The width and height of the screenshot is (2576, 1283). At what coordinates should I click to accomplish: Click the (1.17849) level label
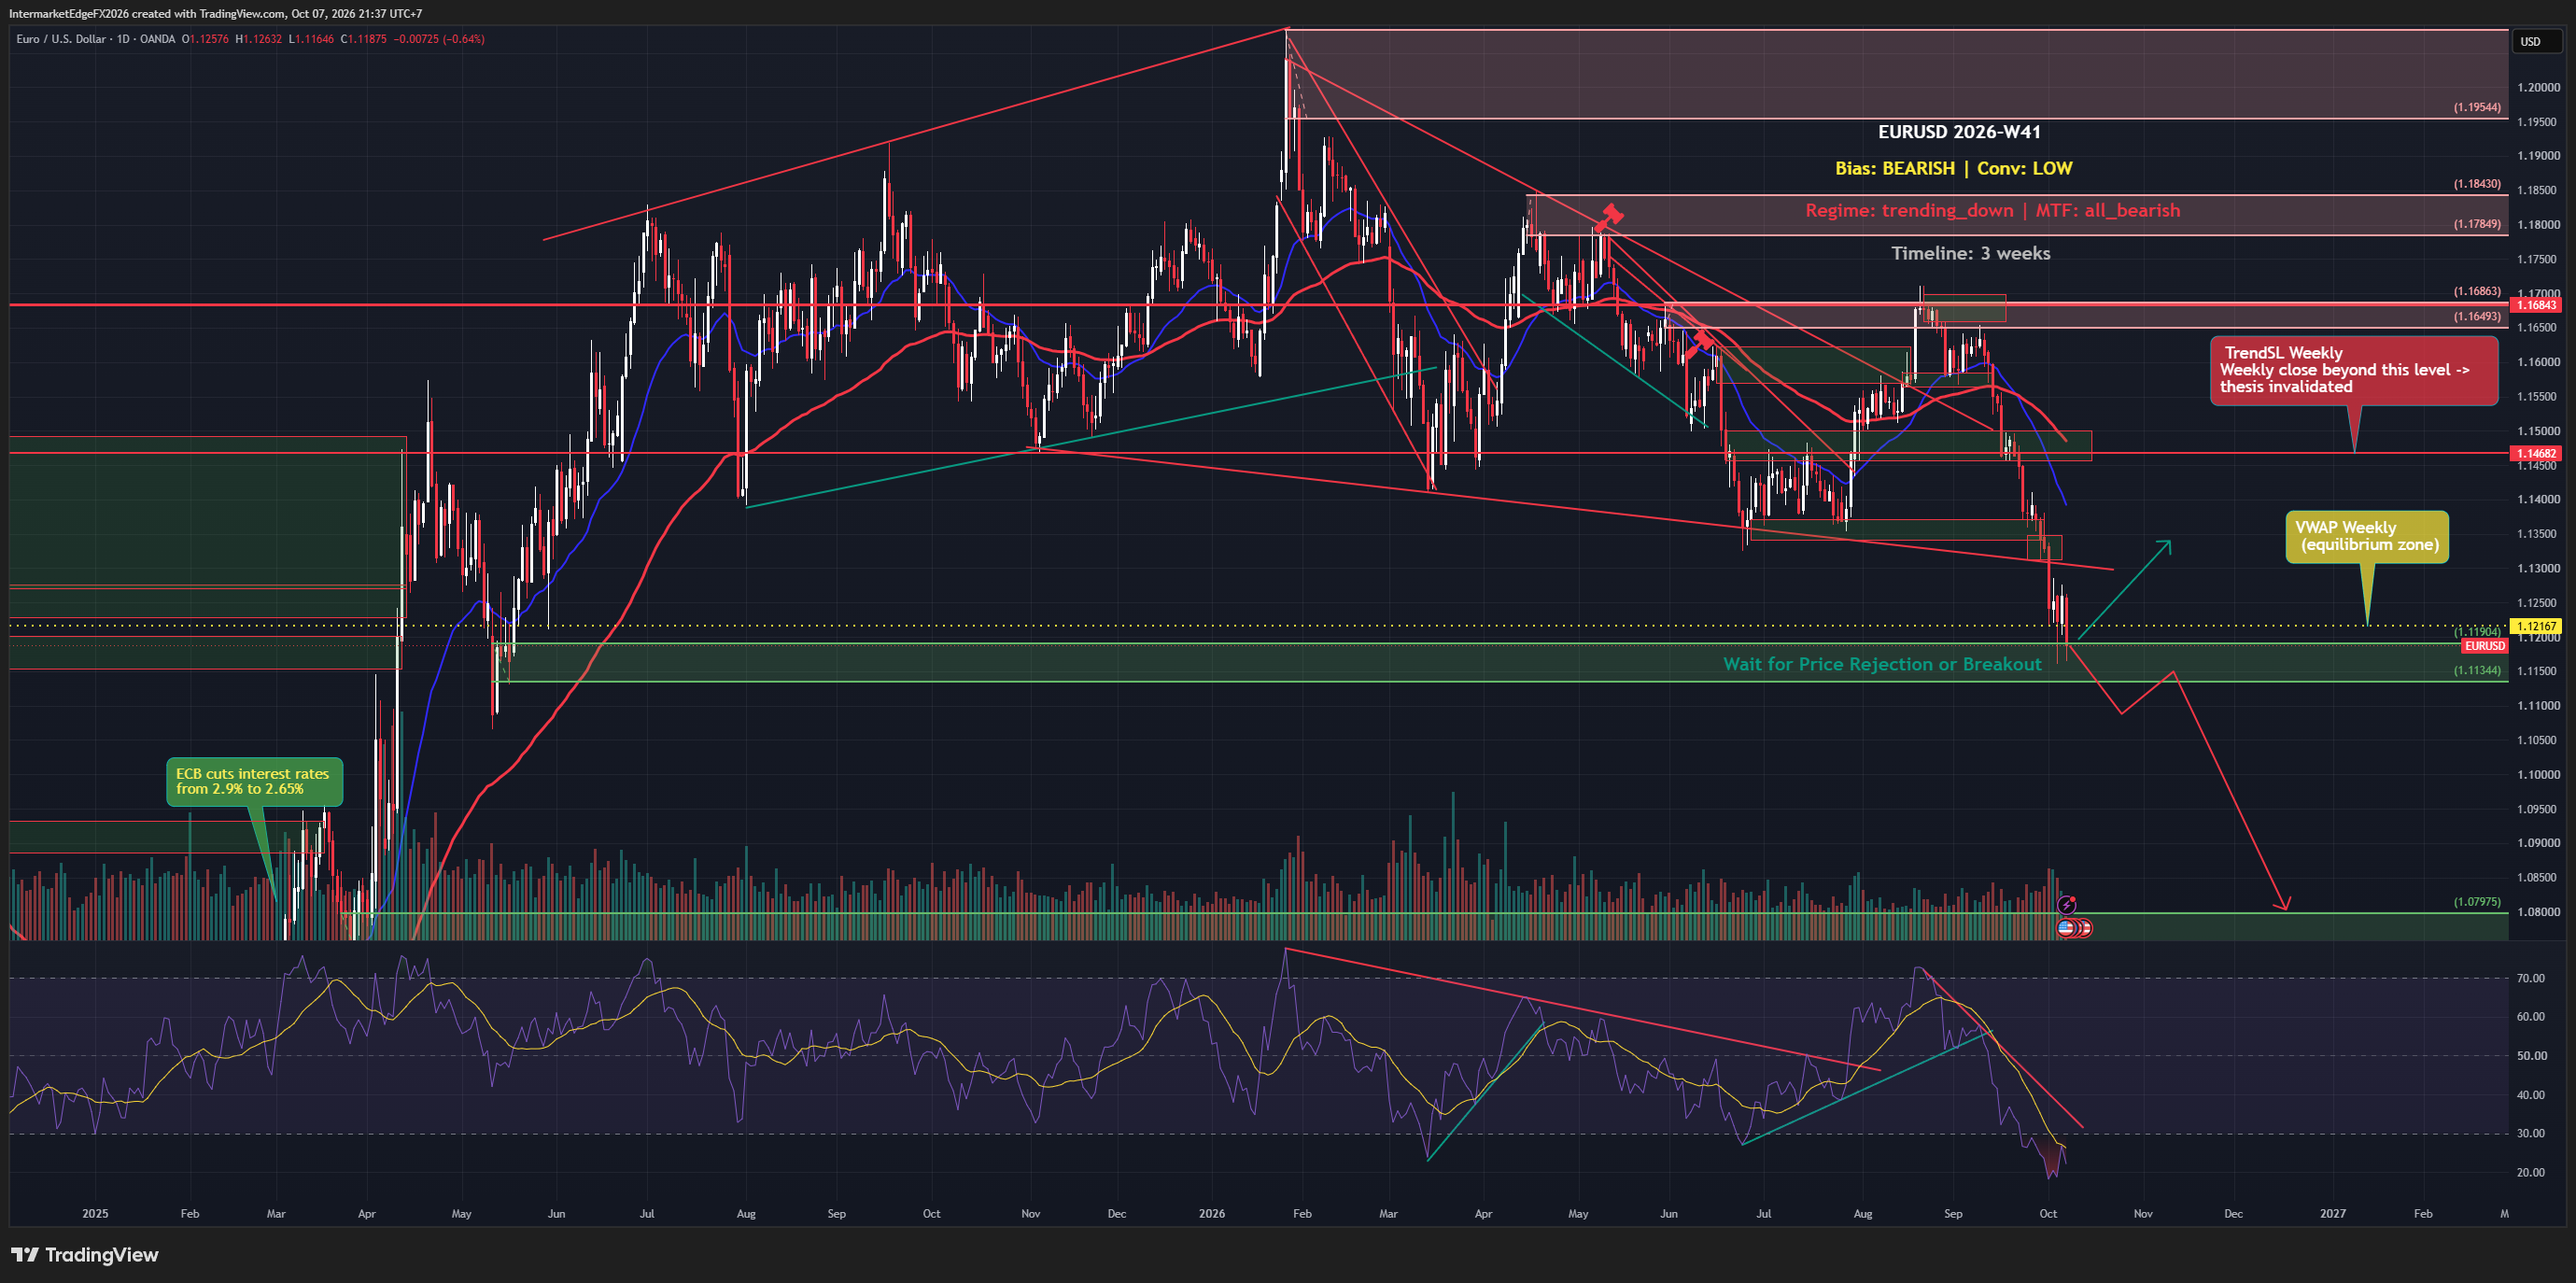pos(2477,224)
